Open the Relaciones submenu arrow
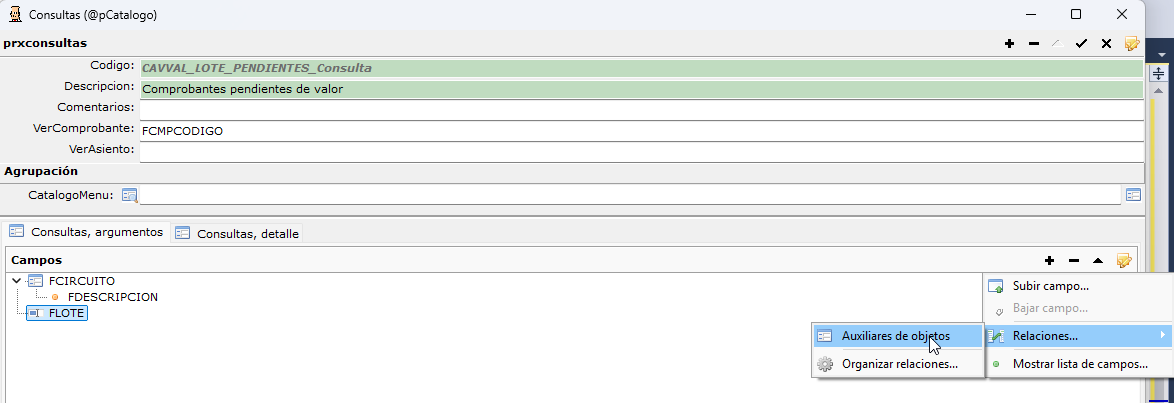Viewport: 1174px width, 403px height. click(1162, 336)
